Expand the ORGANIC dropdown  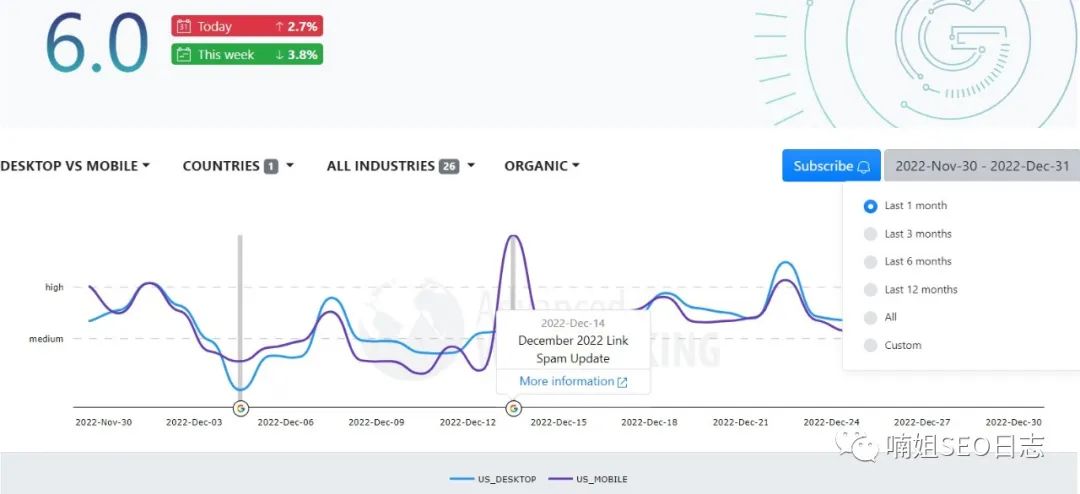[541, 165]
